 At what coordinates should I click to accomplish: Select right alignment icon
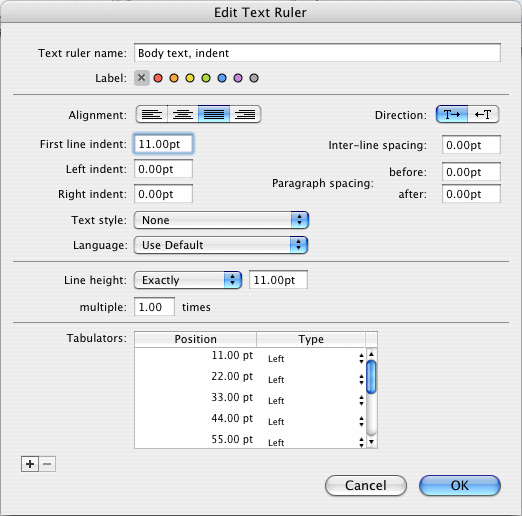click(245, 115)
